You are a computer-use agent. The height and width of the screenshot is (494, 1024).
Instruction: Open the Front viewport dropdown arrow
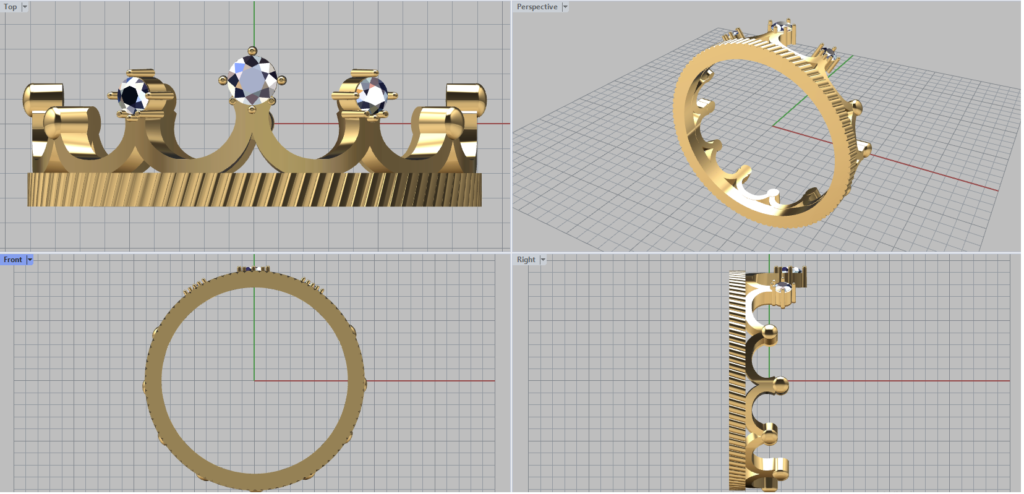pyautogui.click(x=30, y=260)
